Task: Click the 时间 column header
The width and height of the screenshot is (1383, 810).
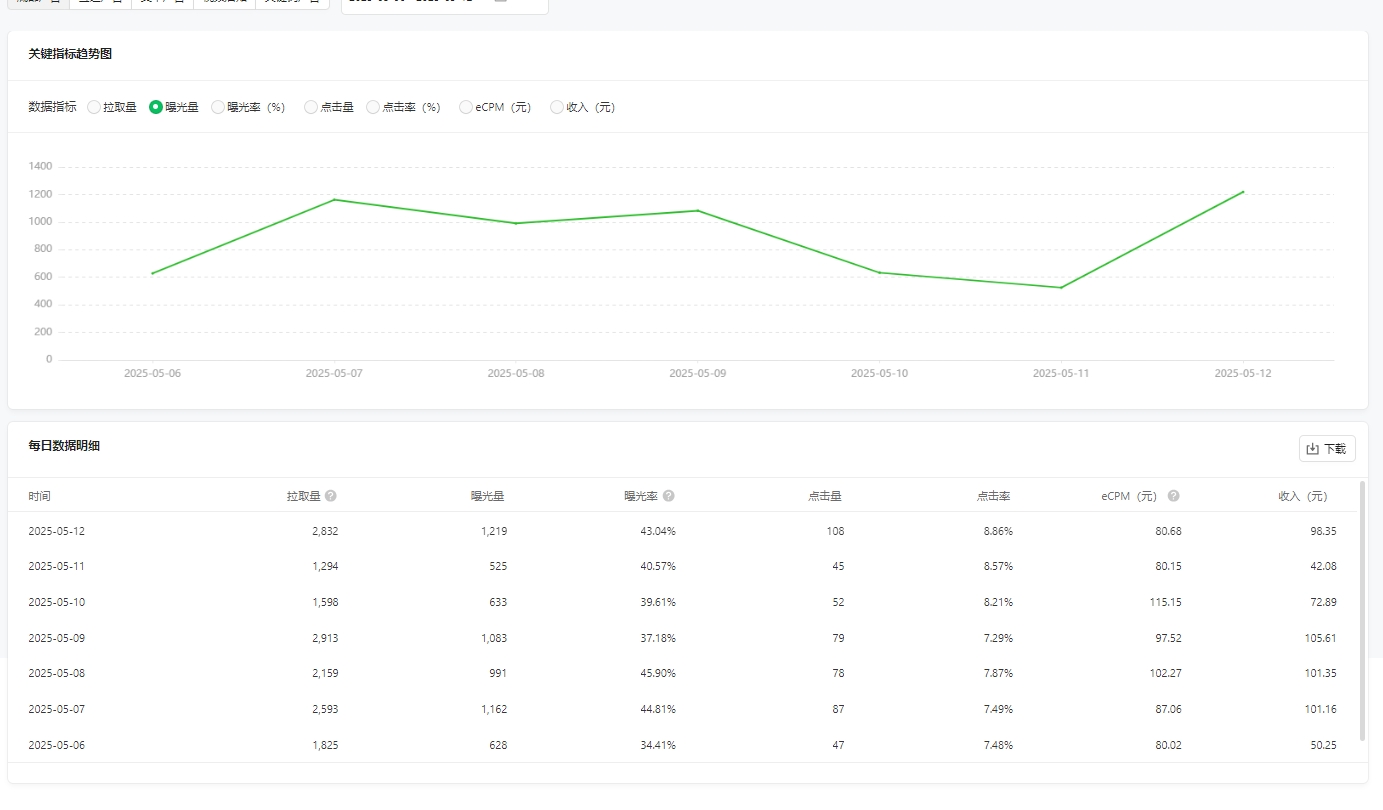Action: [x=40, y=496]
